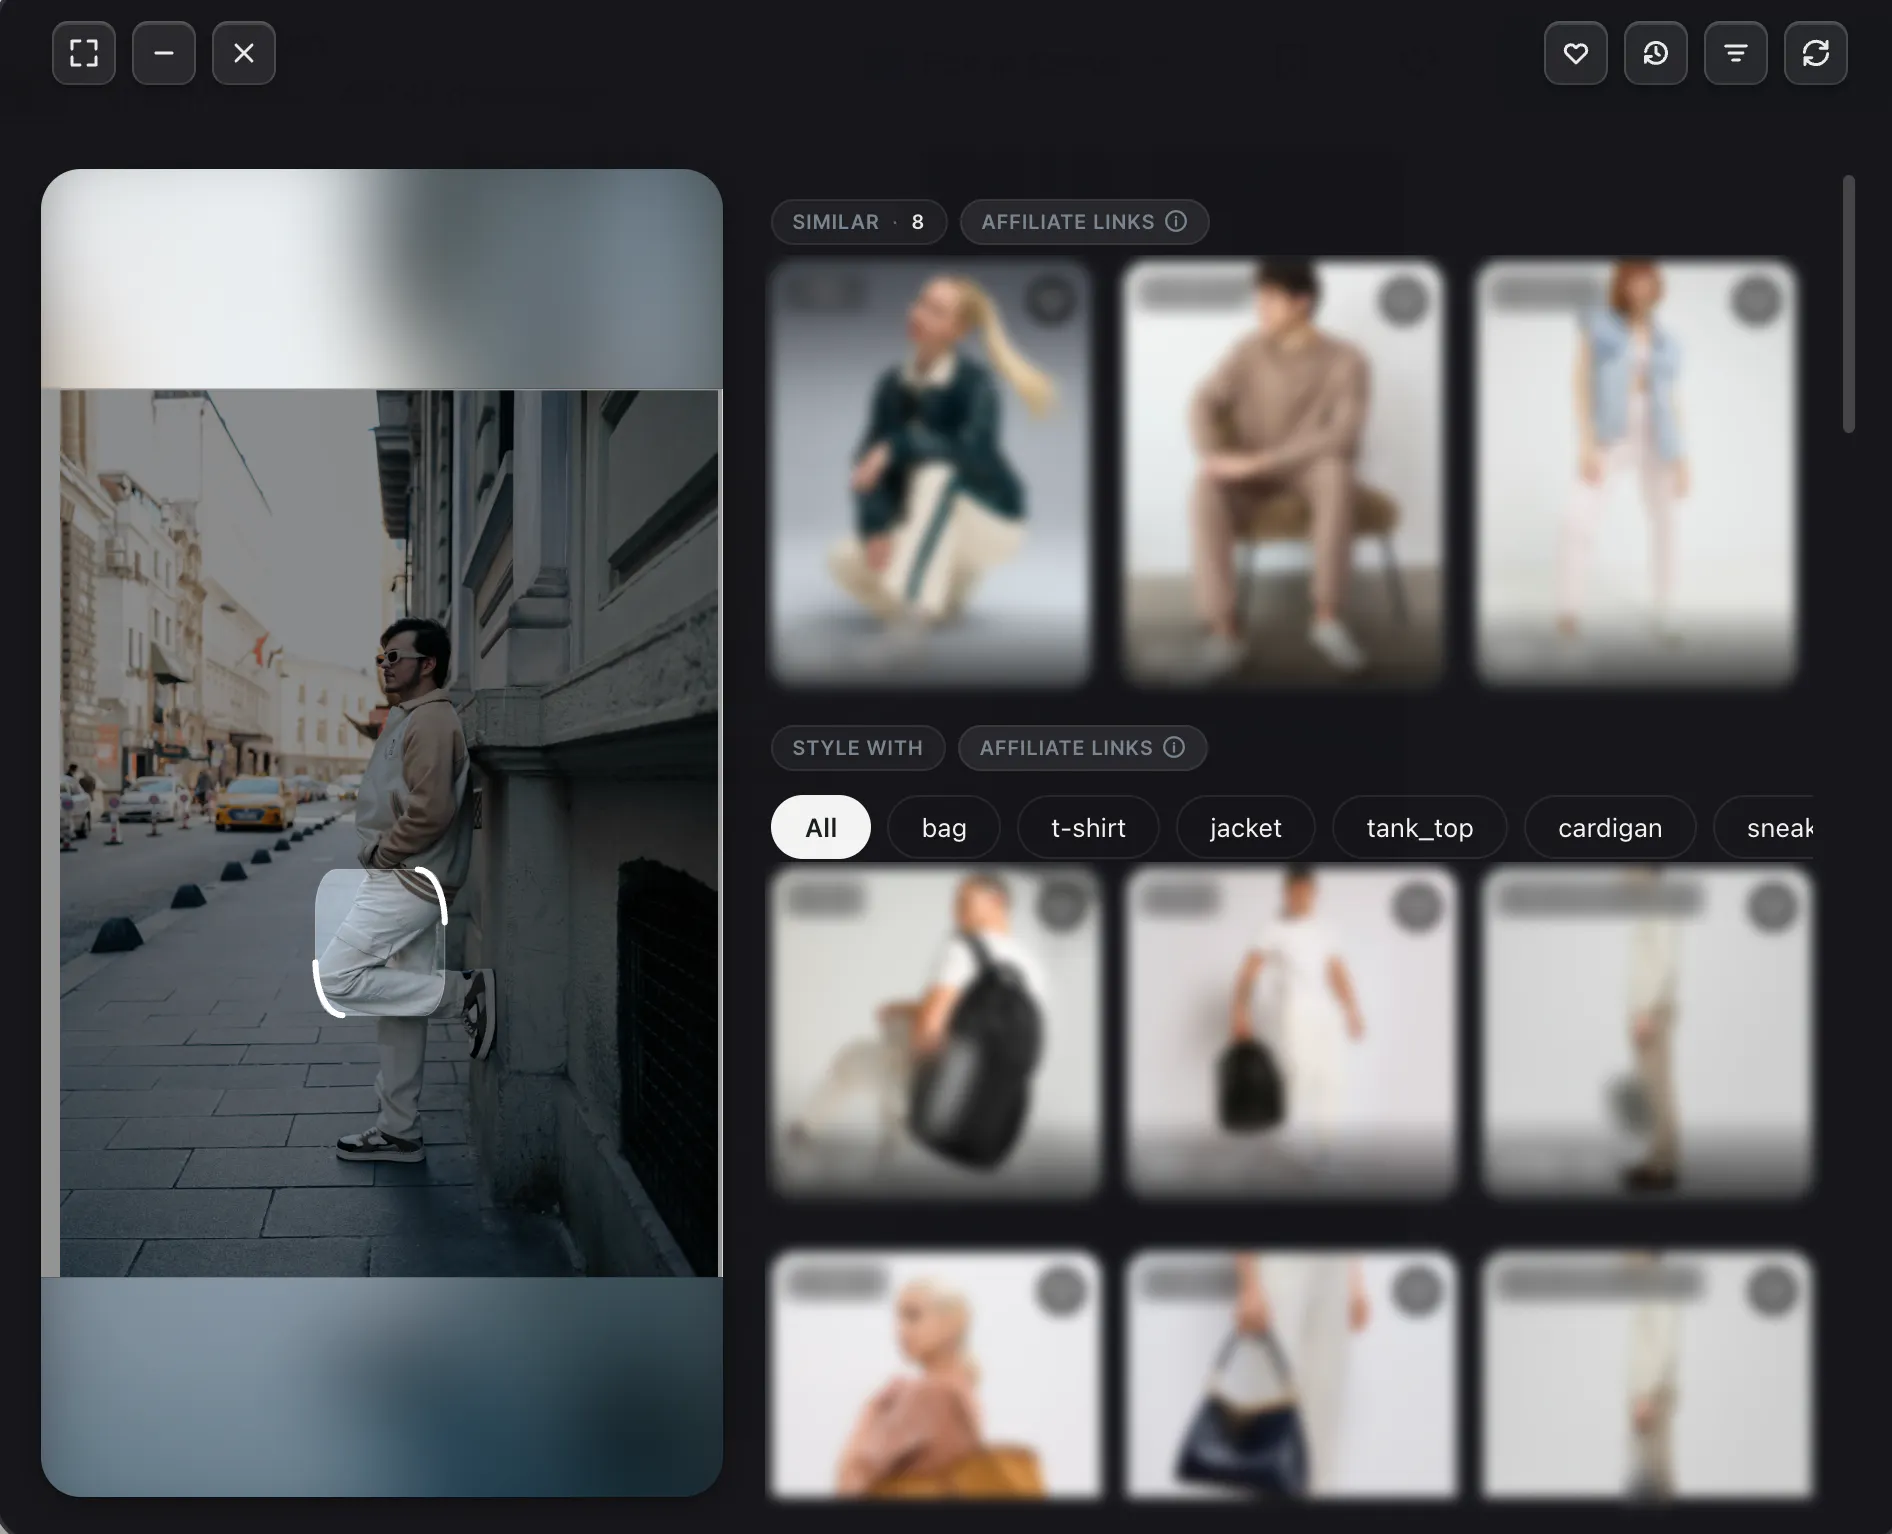The image size is (1892, 1534).
Task: Click Affiliate Links badge next to Style With
Action: [1082, 748]
